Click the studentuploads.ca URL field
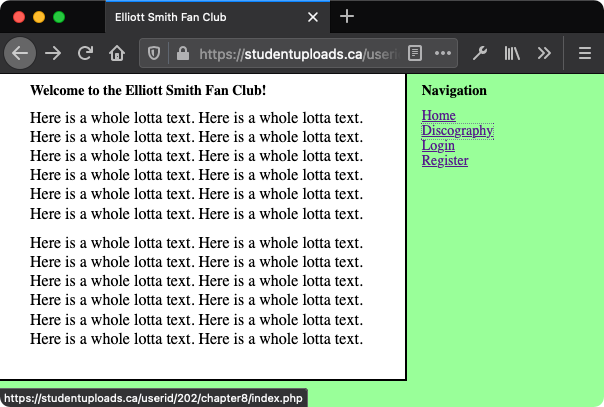Screen dimensions: 604x407 [x=299, y=54]
